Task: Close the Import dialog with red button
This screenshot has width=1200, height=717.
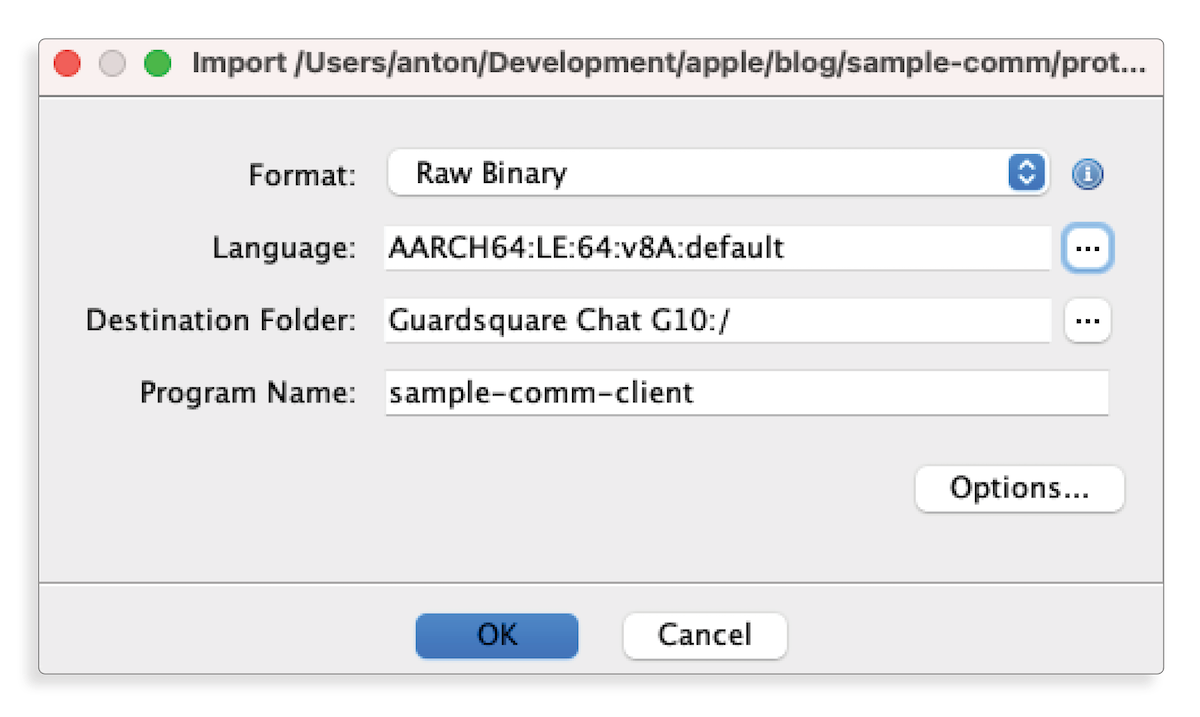Action: tap(67, 65)
